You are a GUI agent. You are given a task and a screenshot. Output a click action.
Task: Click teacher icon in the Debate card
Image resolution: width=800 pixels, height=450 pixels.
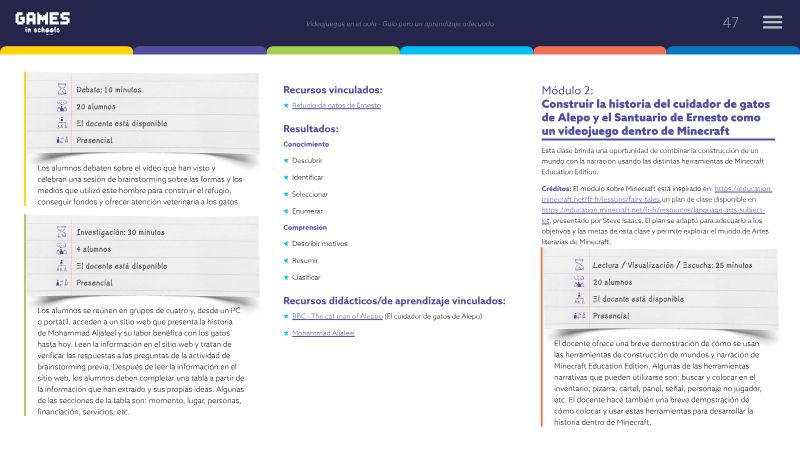pos(62,123)
